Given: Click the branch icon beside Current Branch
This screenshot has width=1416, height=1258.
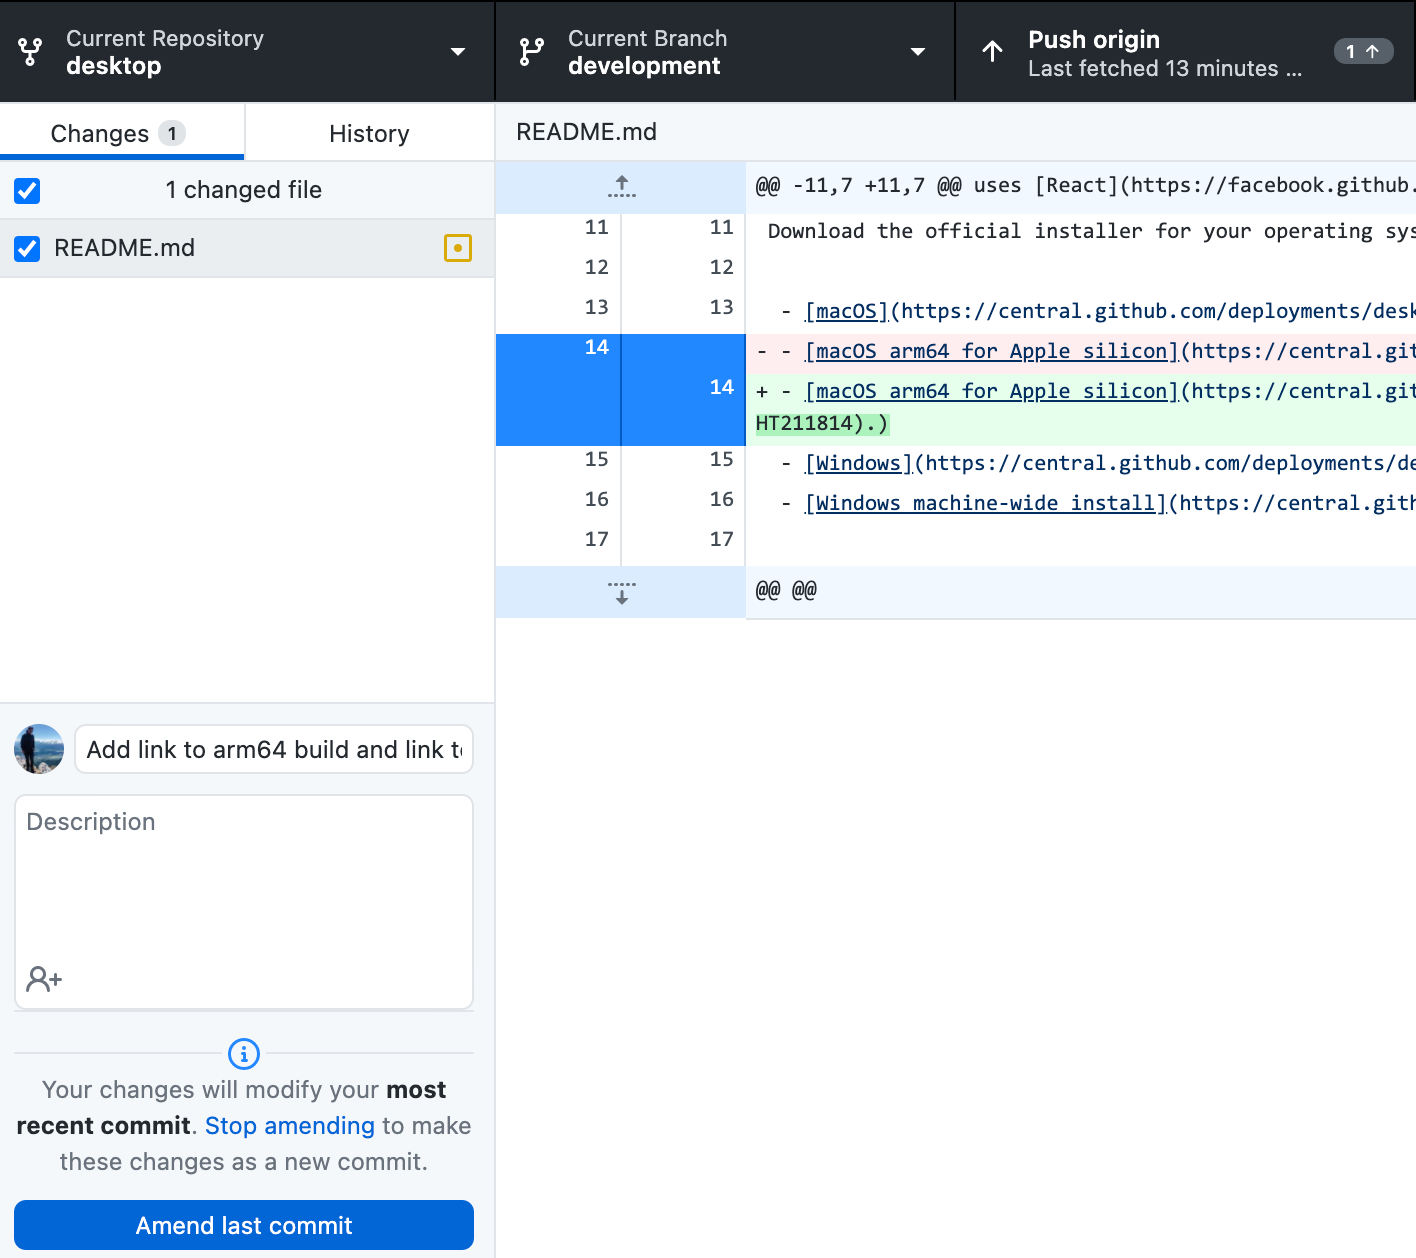Looking at the screenshot, I should point(532,52).
